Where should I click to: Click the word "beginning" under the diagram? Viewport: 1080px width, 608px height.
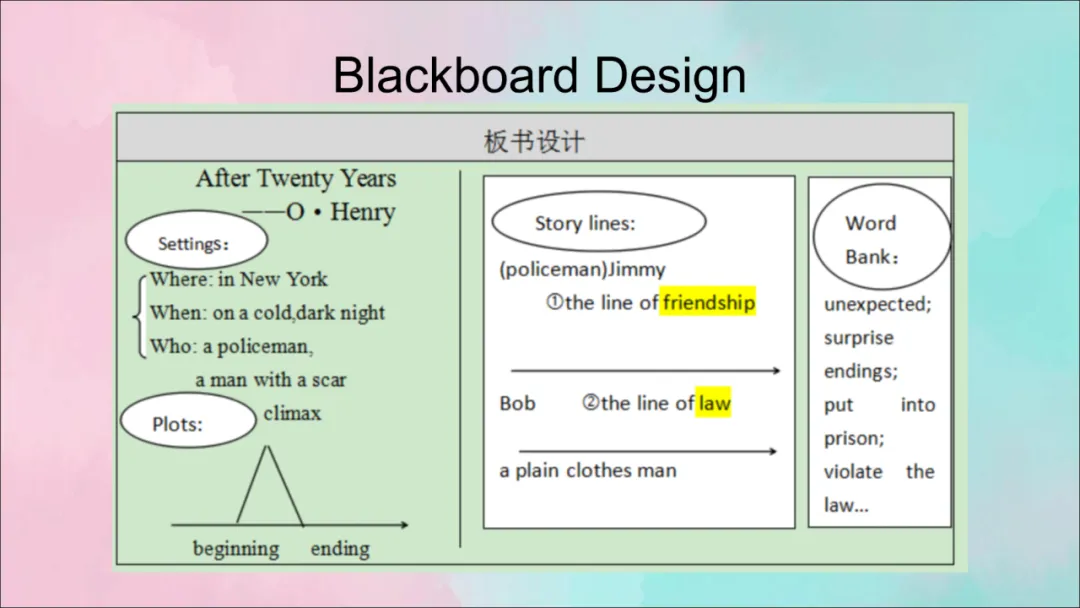236,549
